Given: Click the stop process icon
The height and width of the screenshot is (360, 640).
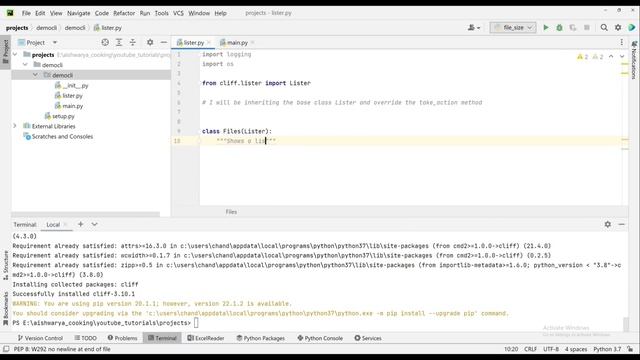Looking at the screenshot, I should coord(587,27).
